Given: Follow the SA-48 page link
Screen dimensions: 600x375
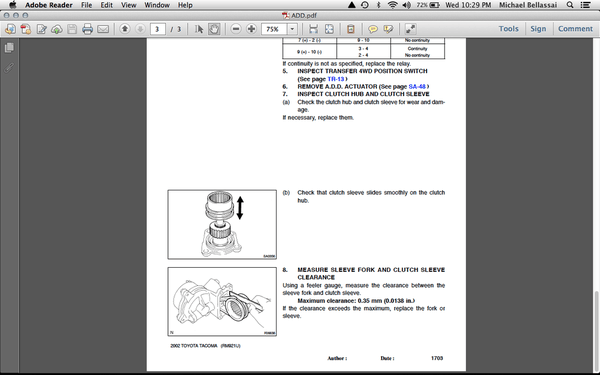Looking at the screenshot, I should [x=417, y=86].
